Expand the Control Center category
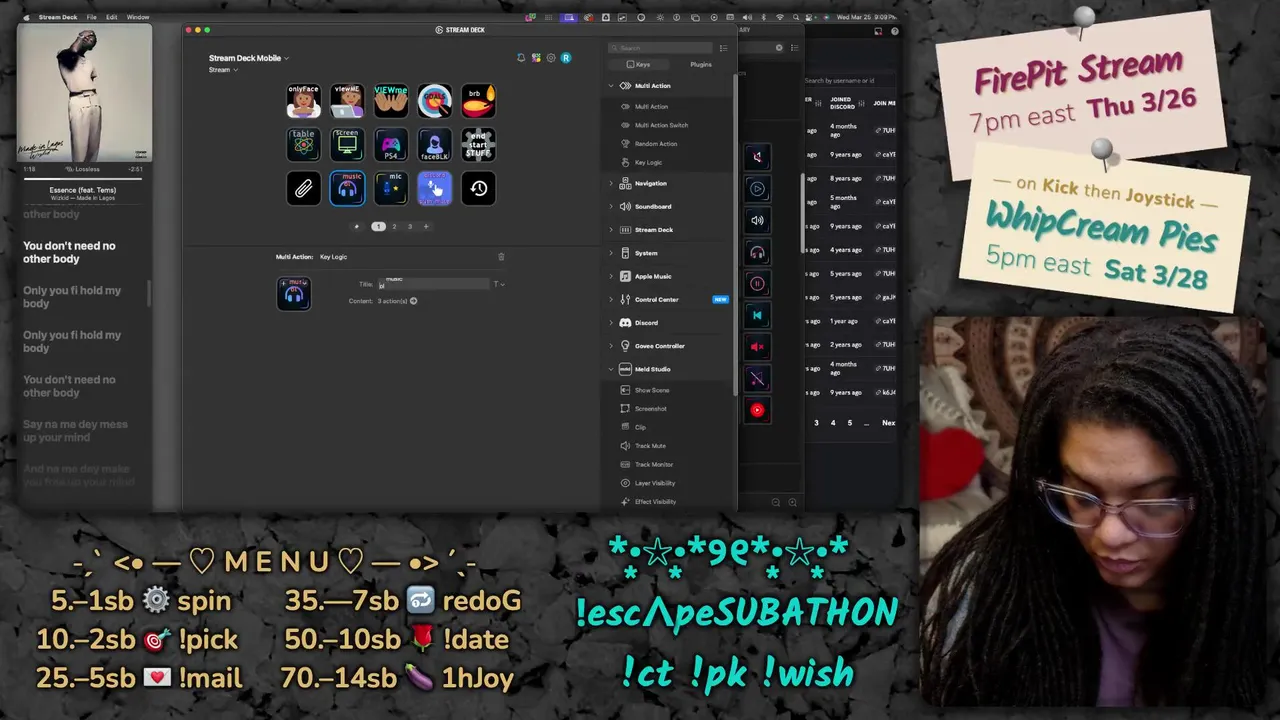 611,299
